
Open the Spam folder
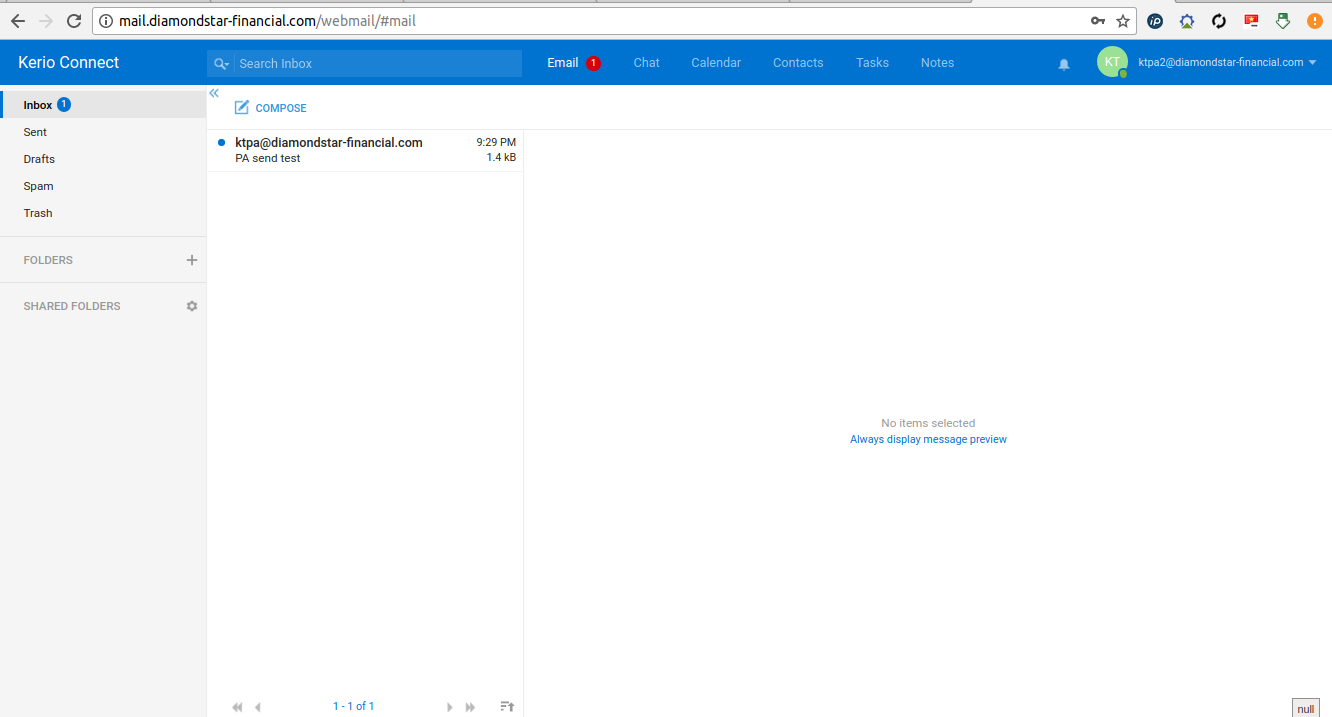point(103,186)
